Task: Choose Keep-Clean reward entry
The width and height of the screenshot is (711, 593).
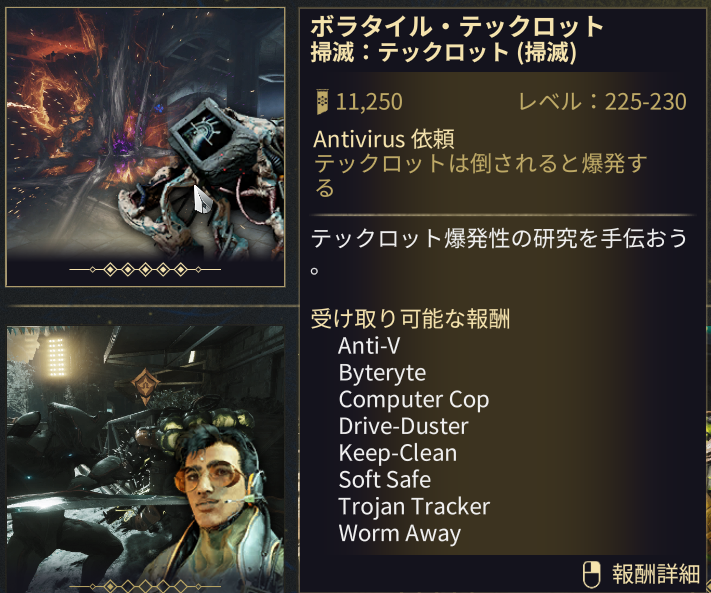Action: click(x=398, y=453)
